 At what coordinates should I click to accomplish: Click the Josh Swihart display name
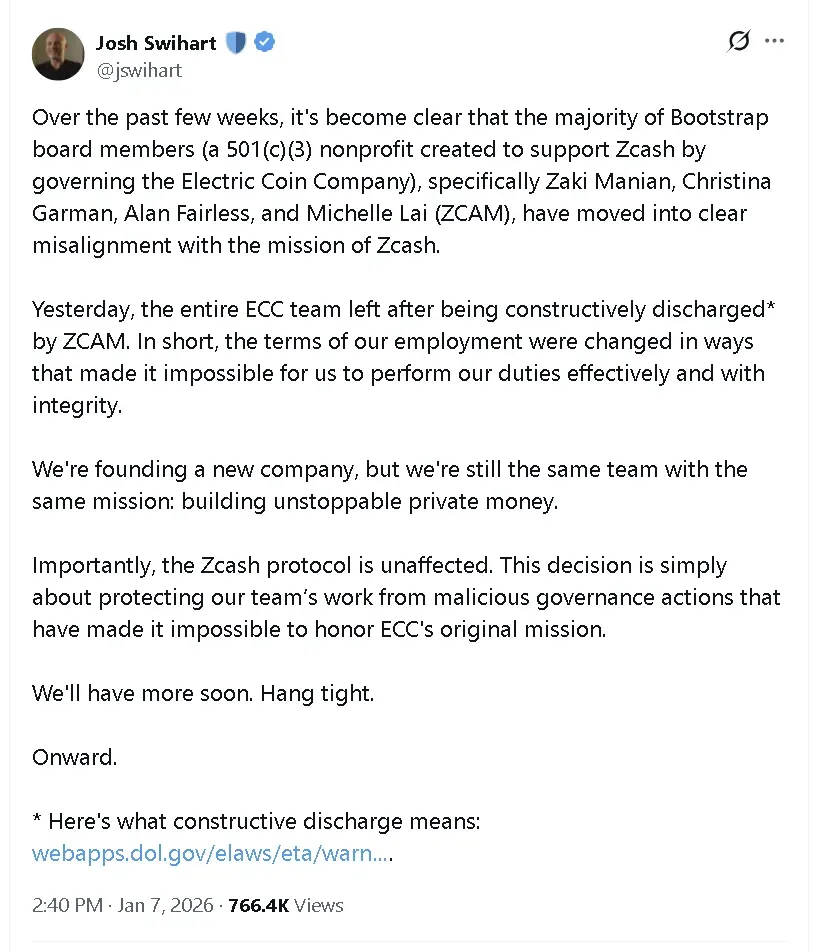155,42
